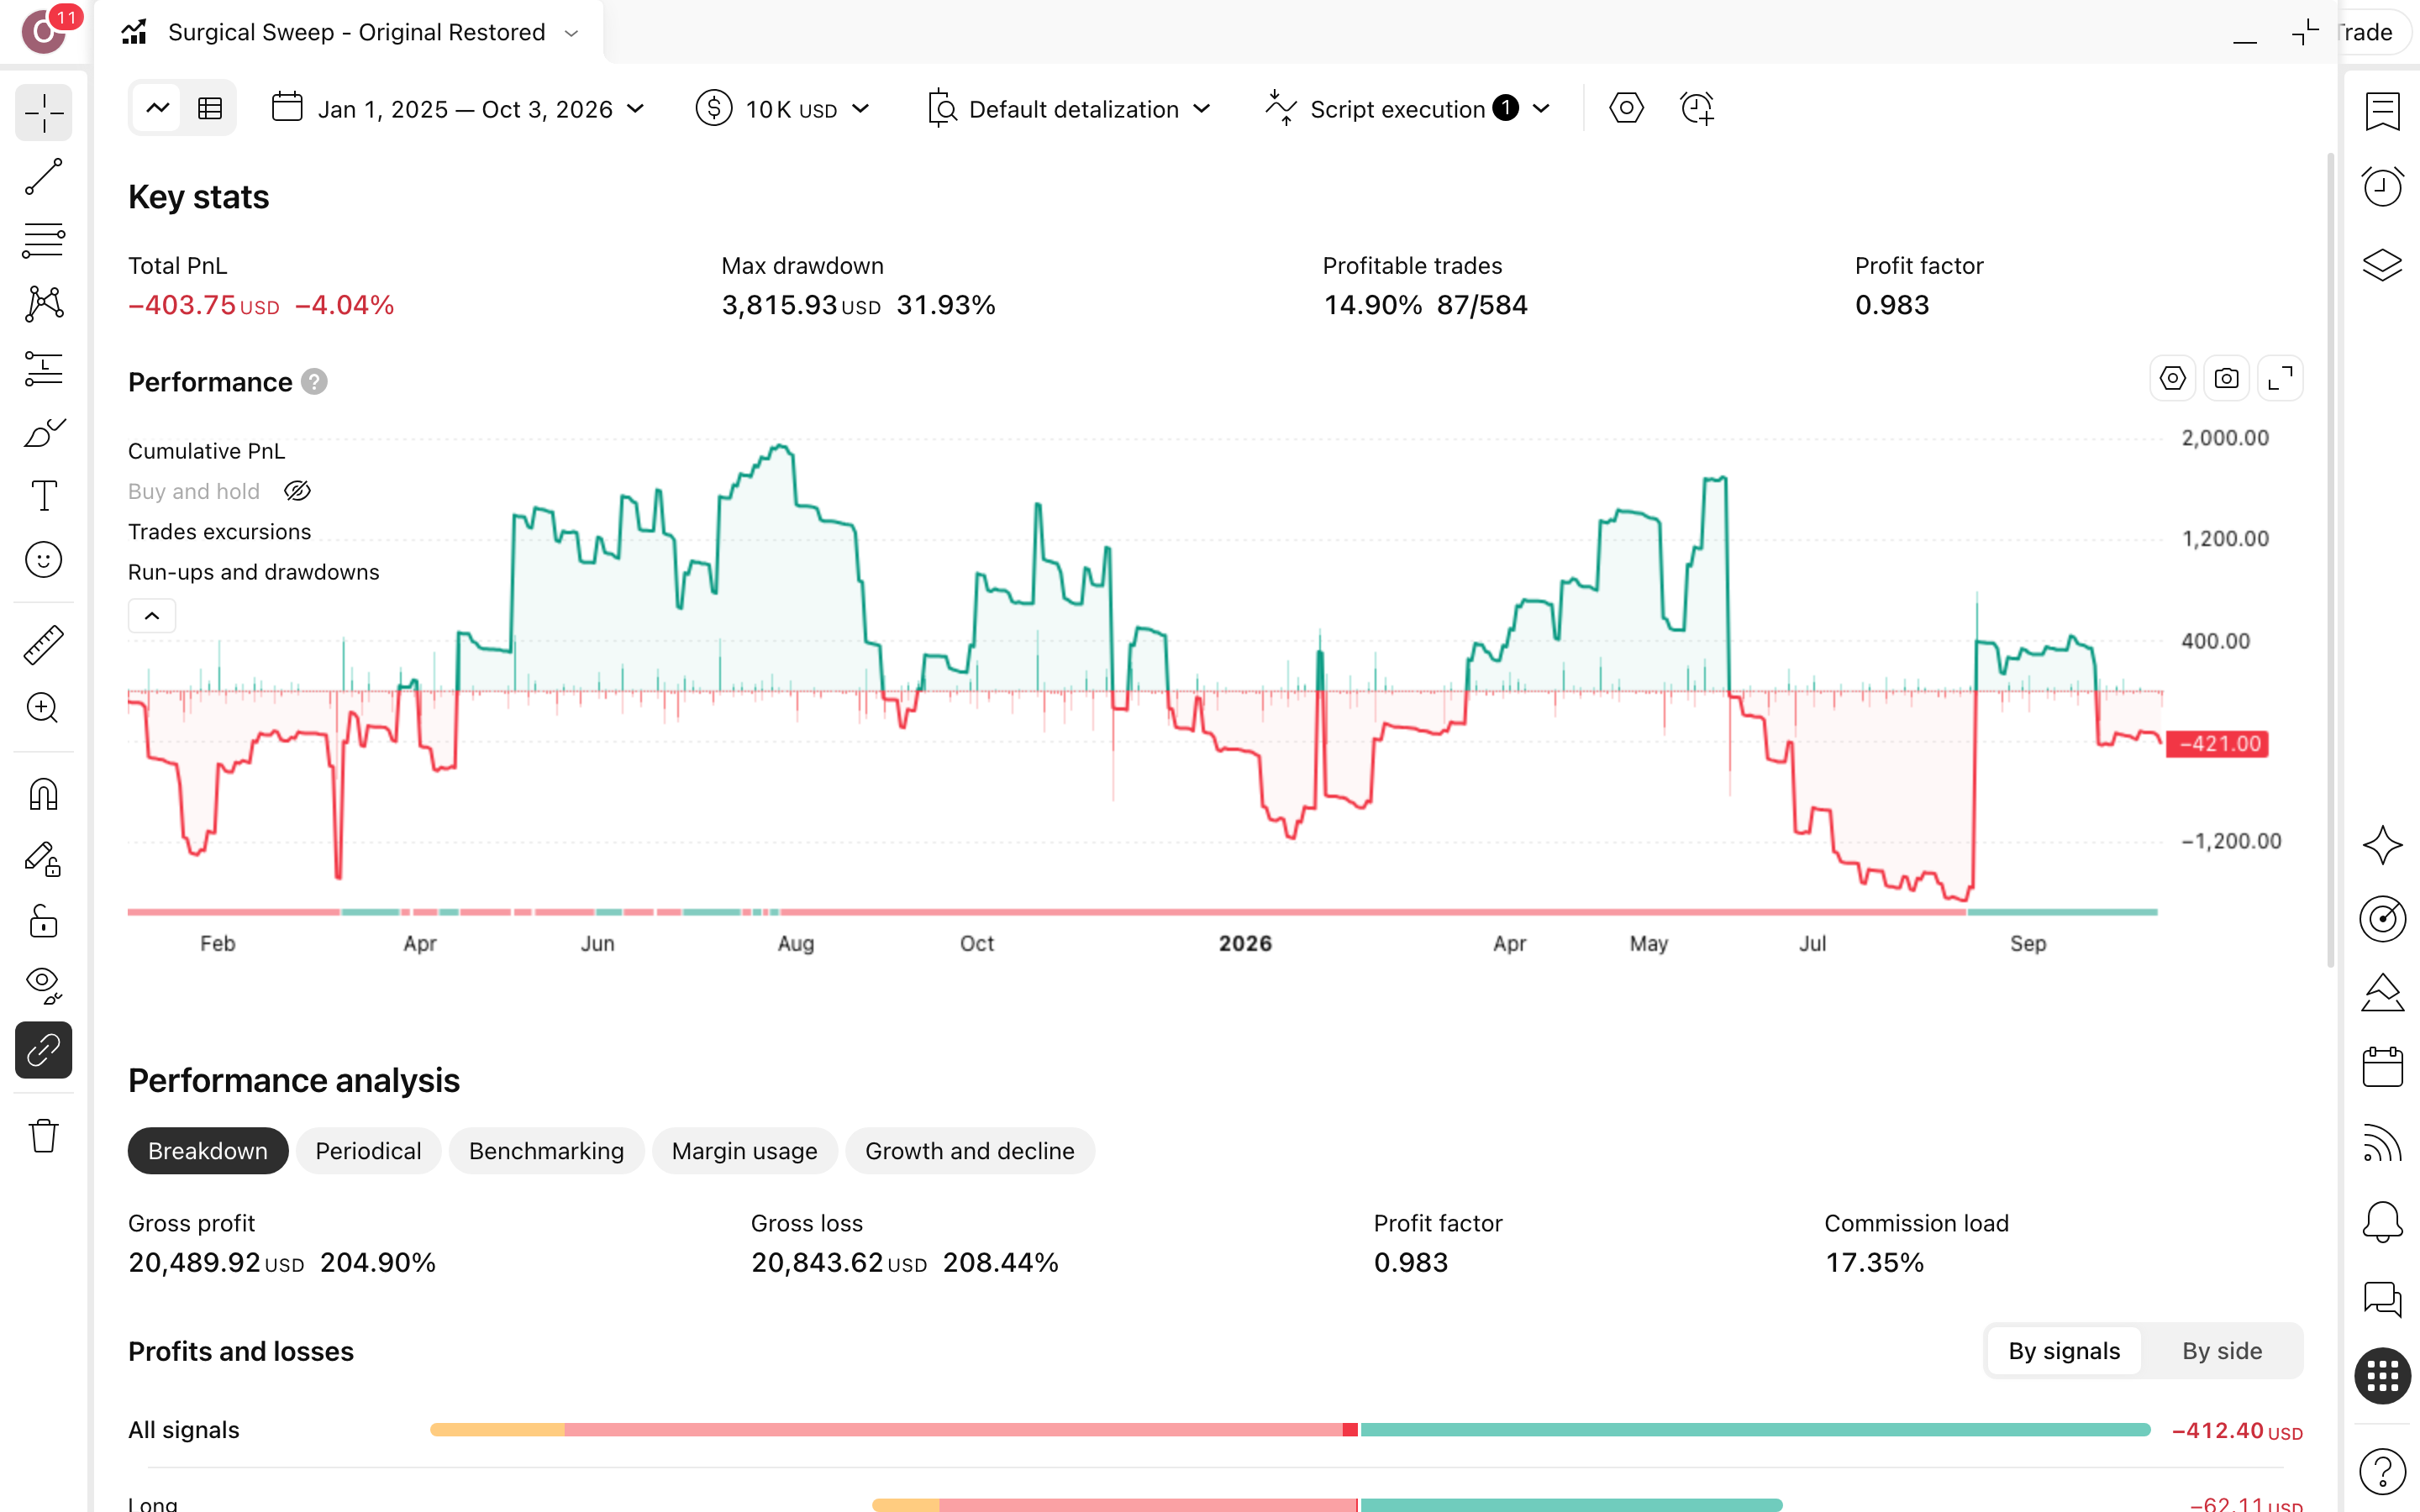The image size is (2420, 1512).
Task: Open the date range dropdown
Action: pos(458,109)
